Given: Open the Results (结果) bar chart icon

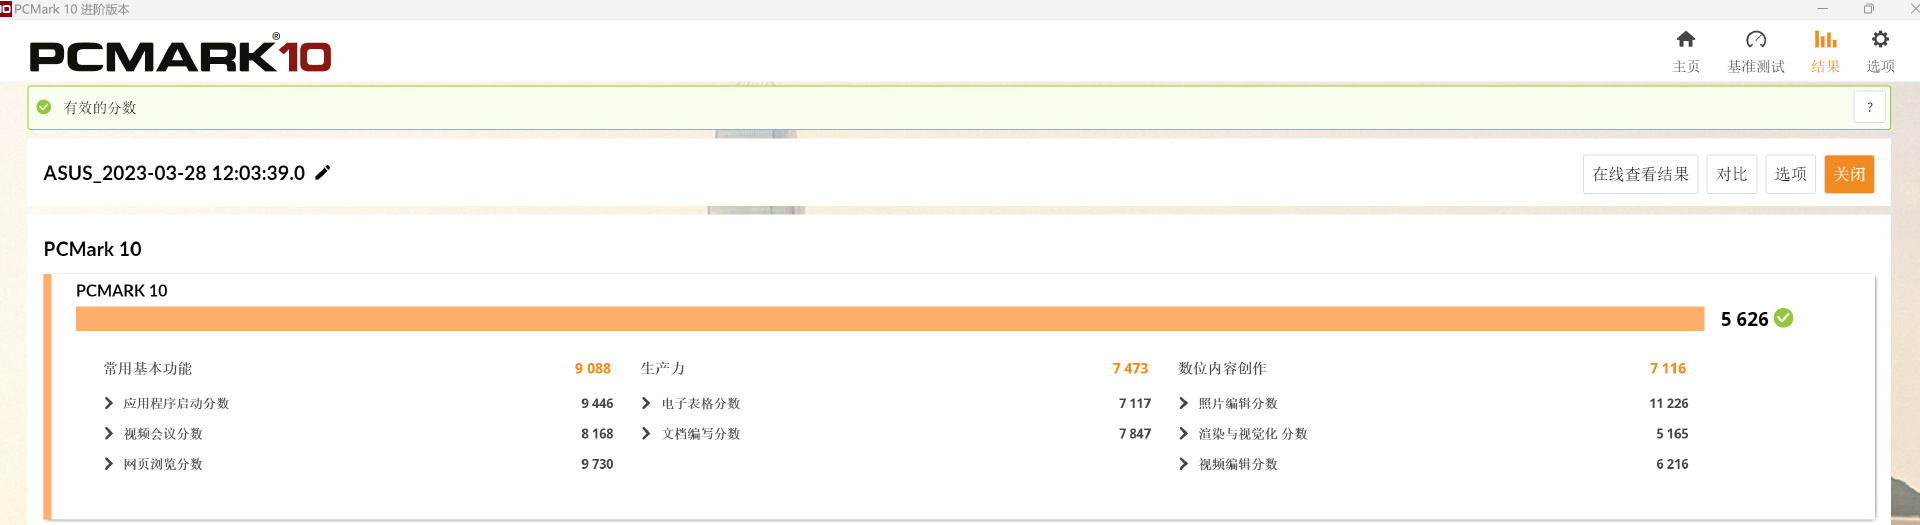Looking at the screenshot, I should pyautogui.click(x=1825, y=40).
